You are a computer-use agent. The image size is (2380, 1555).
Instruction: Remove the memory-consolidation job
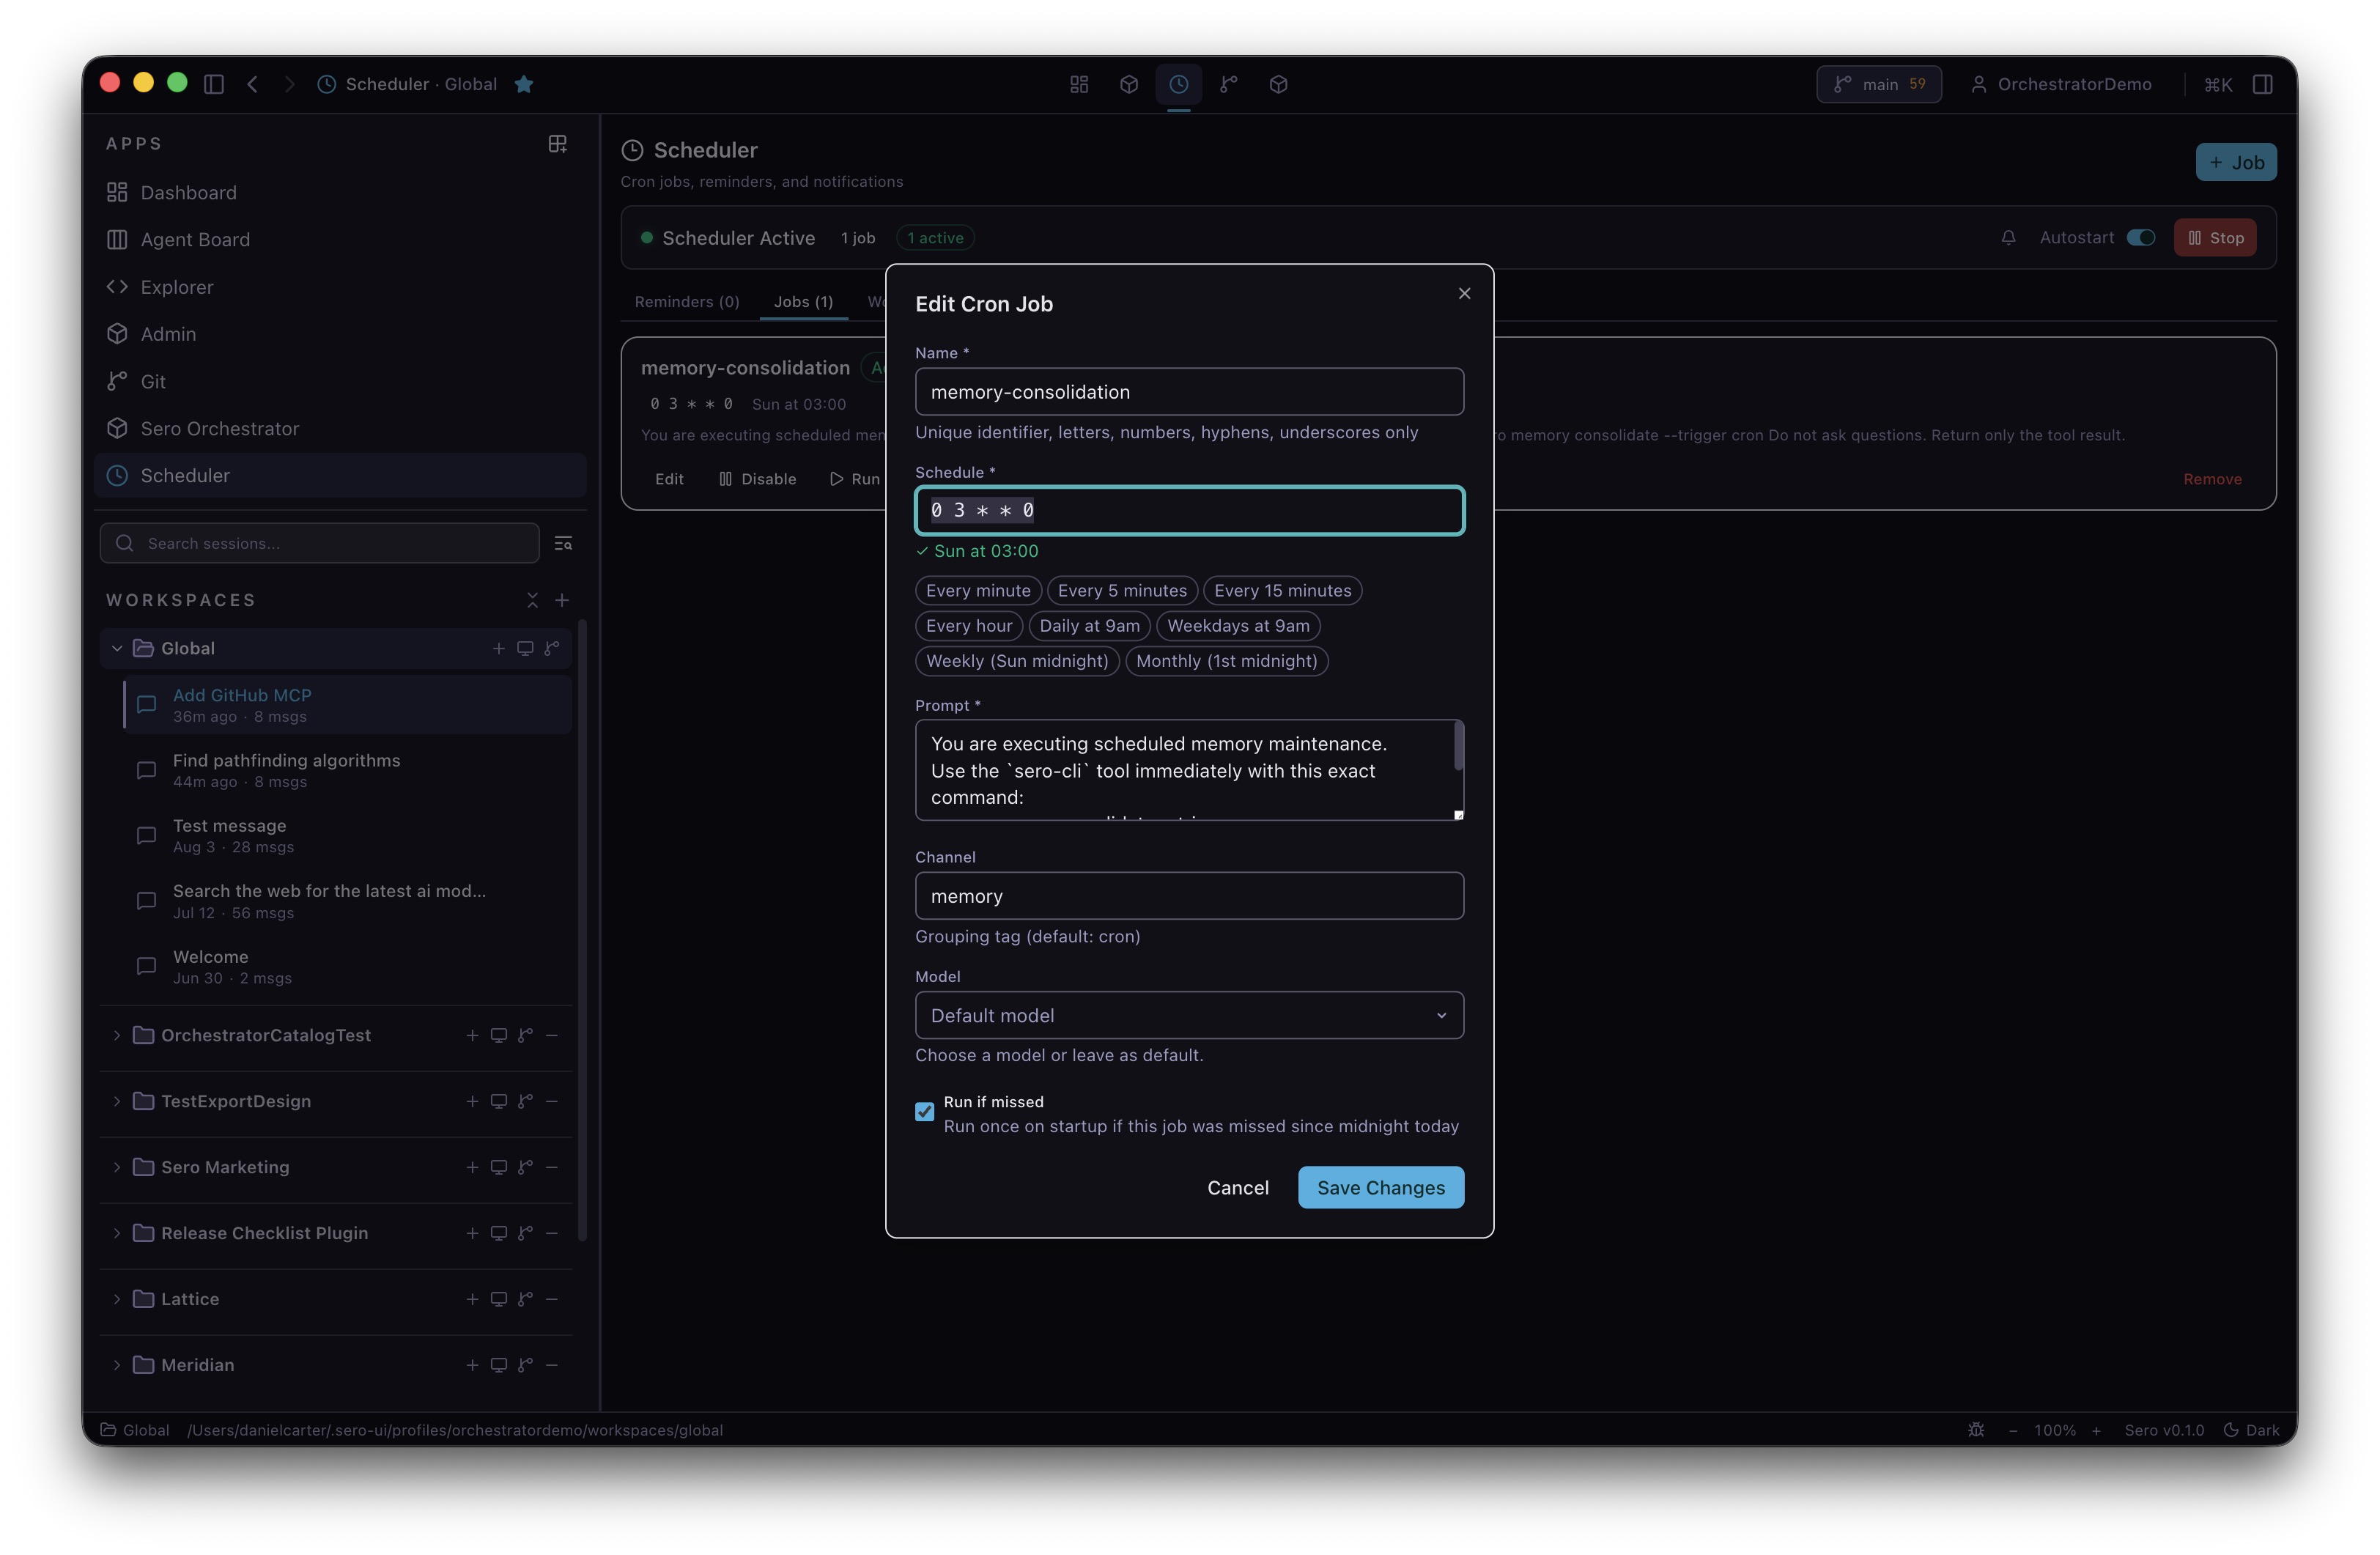(2212, 479)
